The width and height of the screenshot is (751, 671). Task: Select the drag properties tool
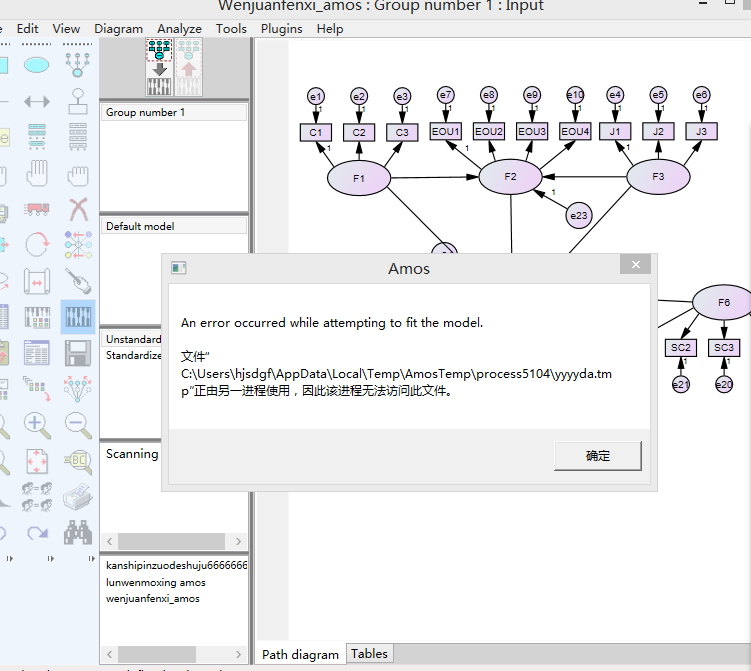pos(36,388)
